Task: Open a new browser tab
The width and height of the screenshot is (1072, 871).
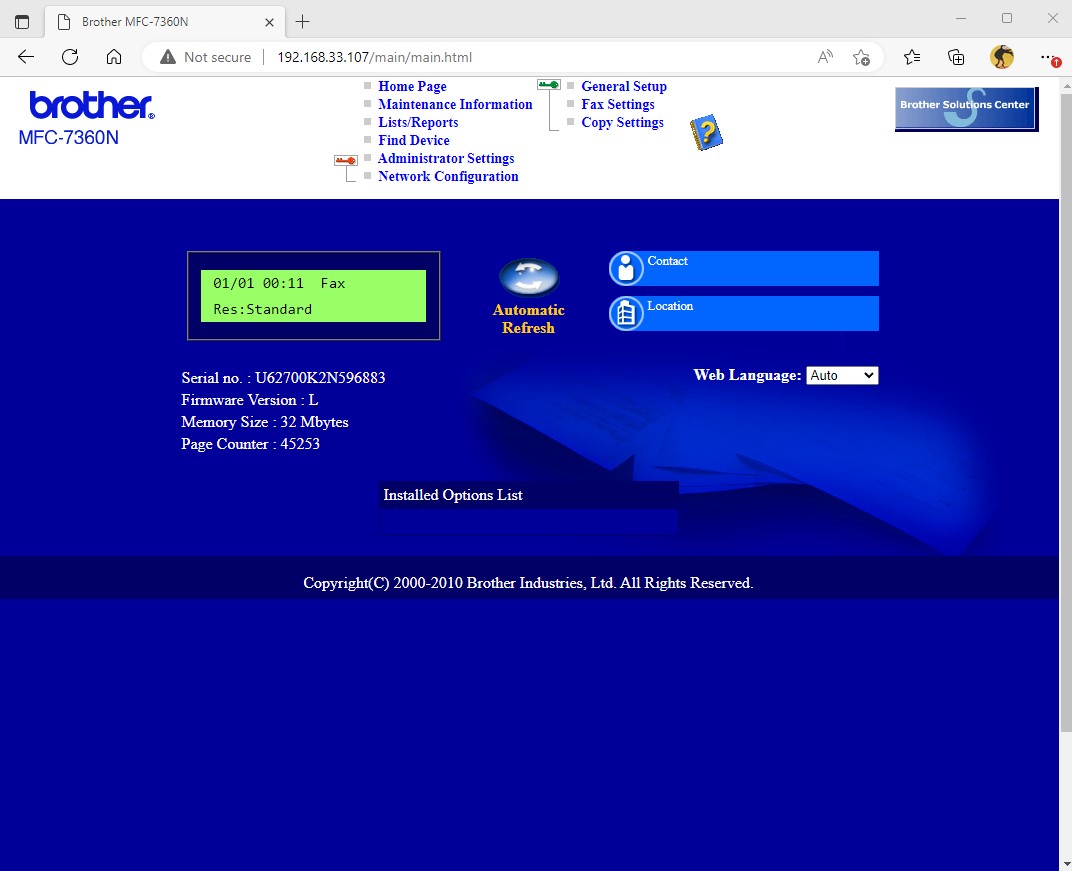Action: pyautogui.click(x=303, y=21)
